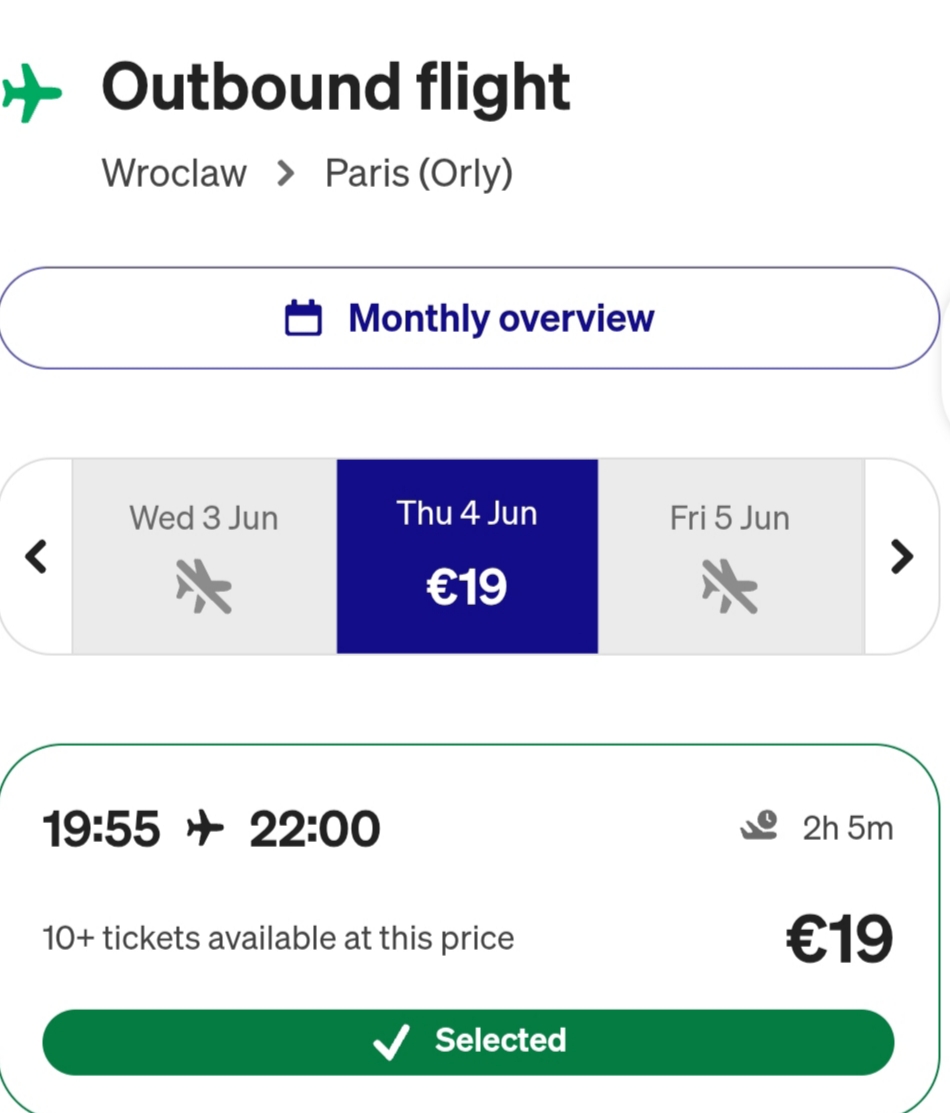This screenshot has width=950, height=1113.
Task: Click the Paris (Orly) destination text
Action: click(419, 173)
